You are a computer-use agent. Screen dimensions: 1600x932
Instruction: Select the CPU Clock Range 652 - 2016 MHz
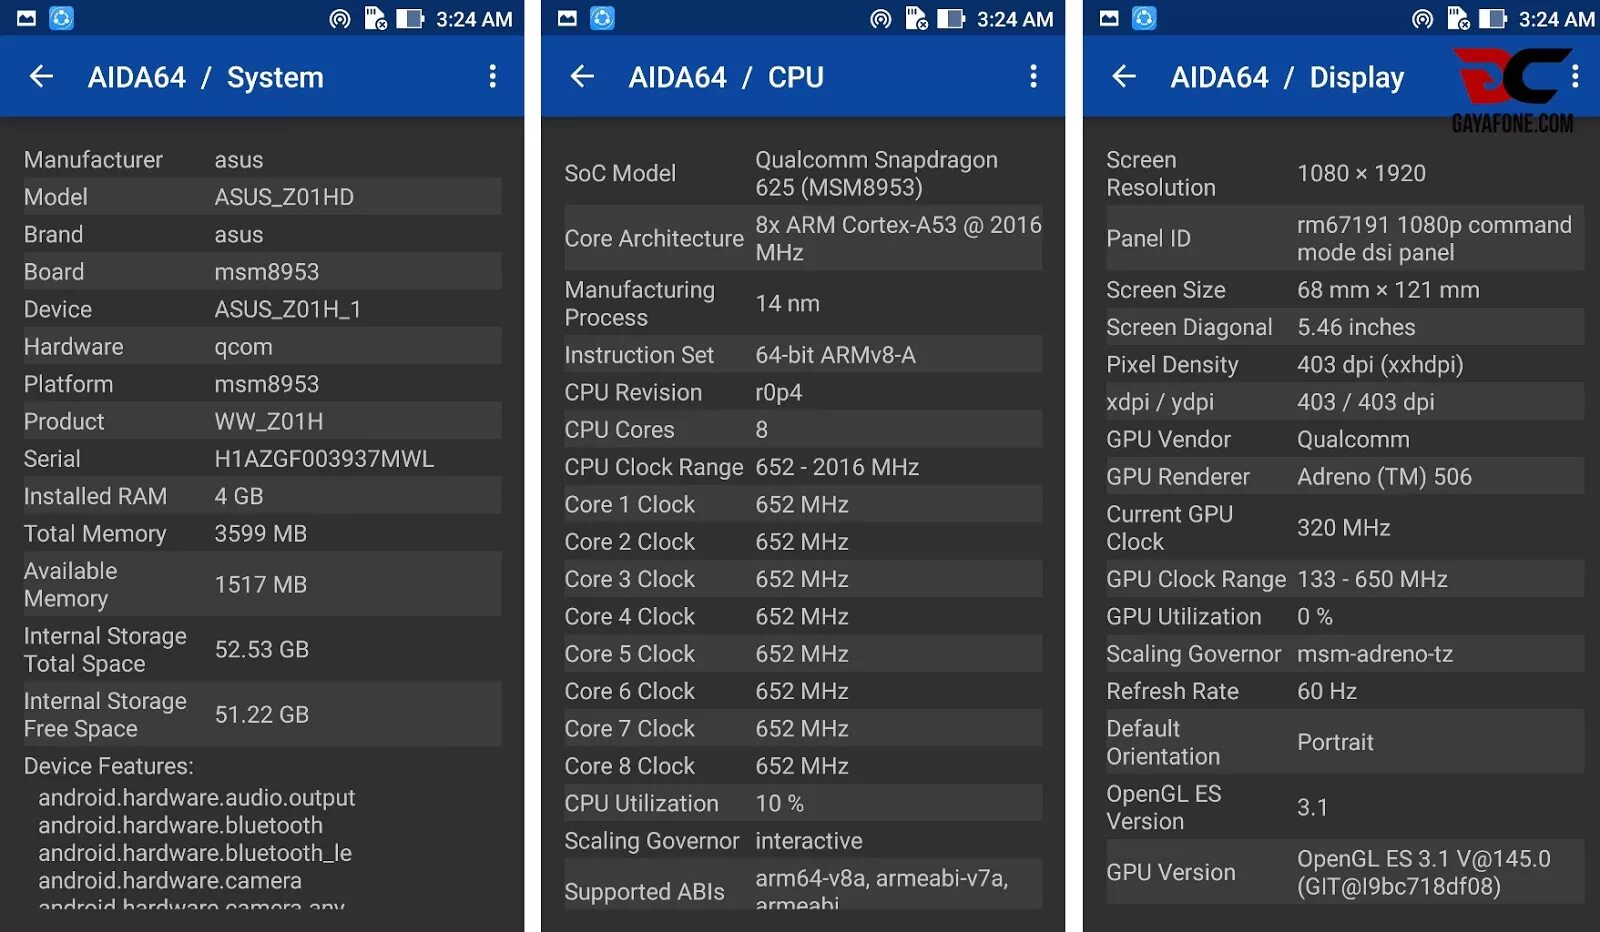tap(837, 467)
